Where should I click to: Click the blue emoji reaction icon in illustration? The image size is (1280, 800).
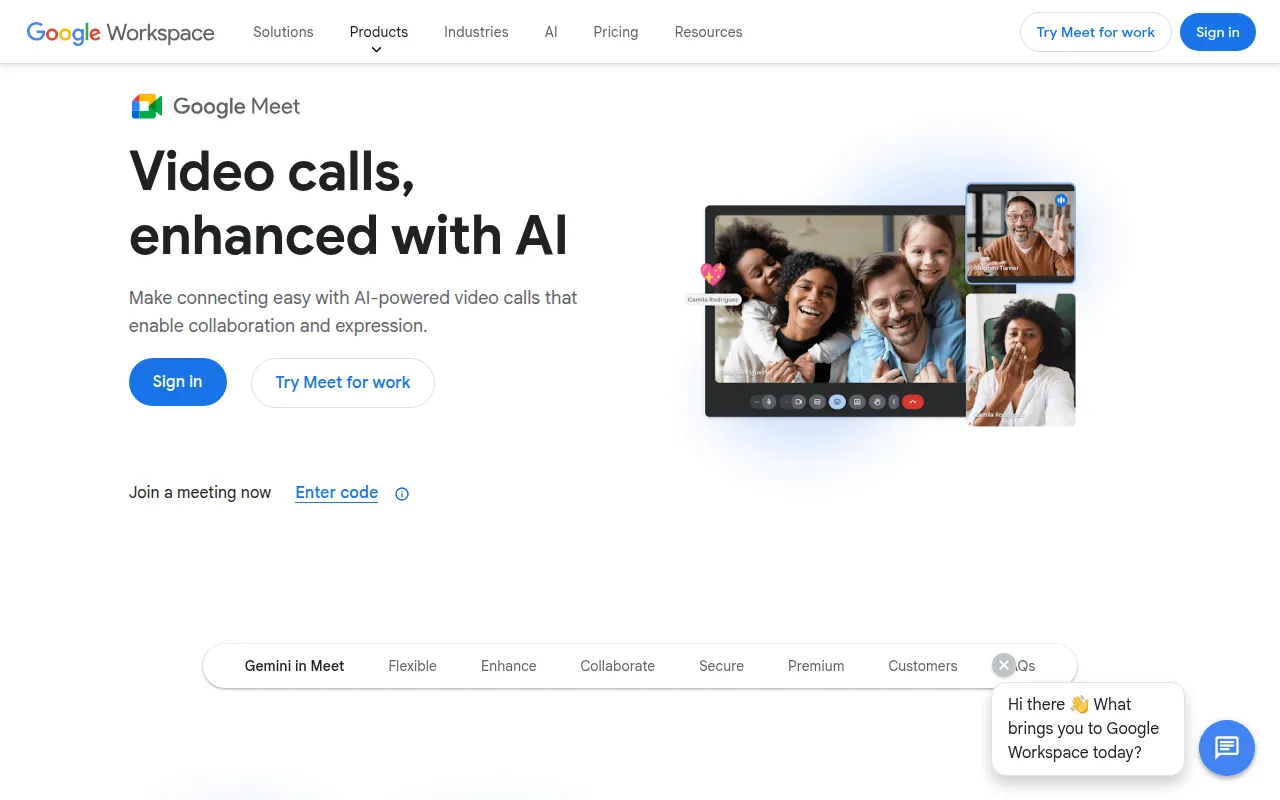[837, 402]
